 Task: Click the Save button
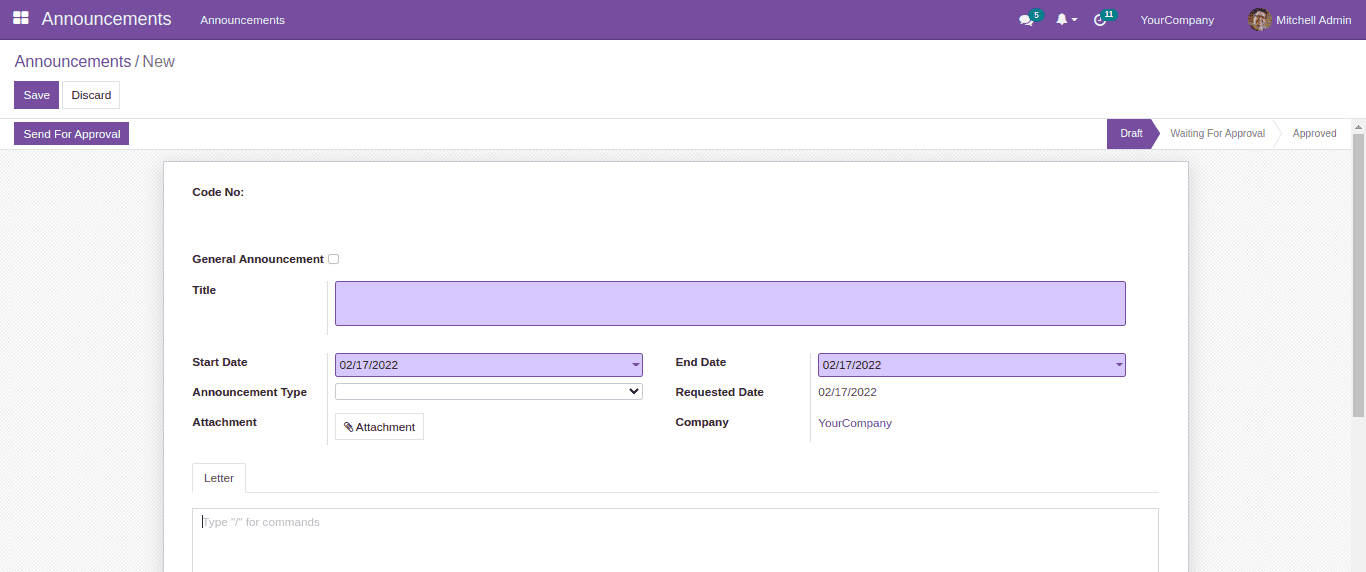36,95
